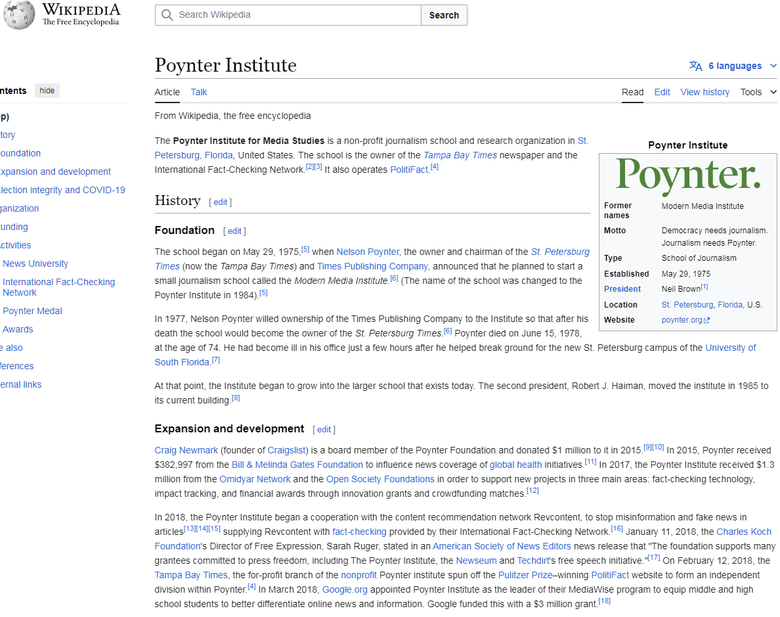Select the Article tab
Screen dimensions: 780x617
tap(167, 92)
